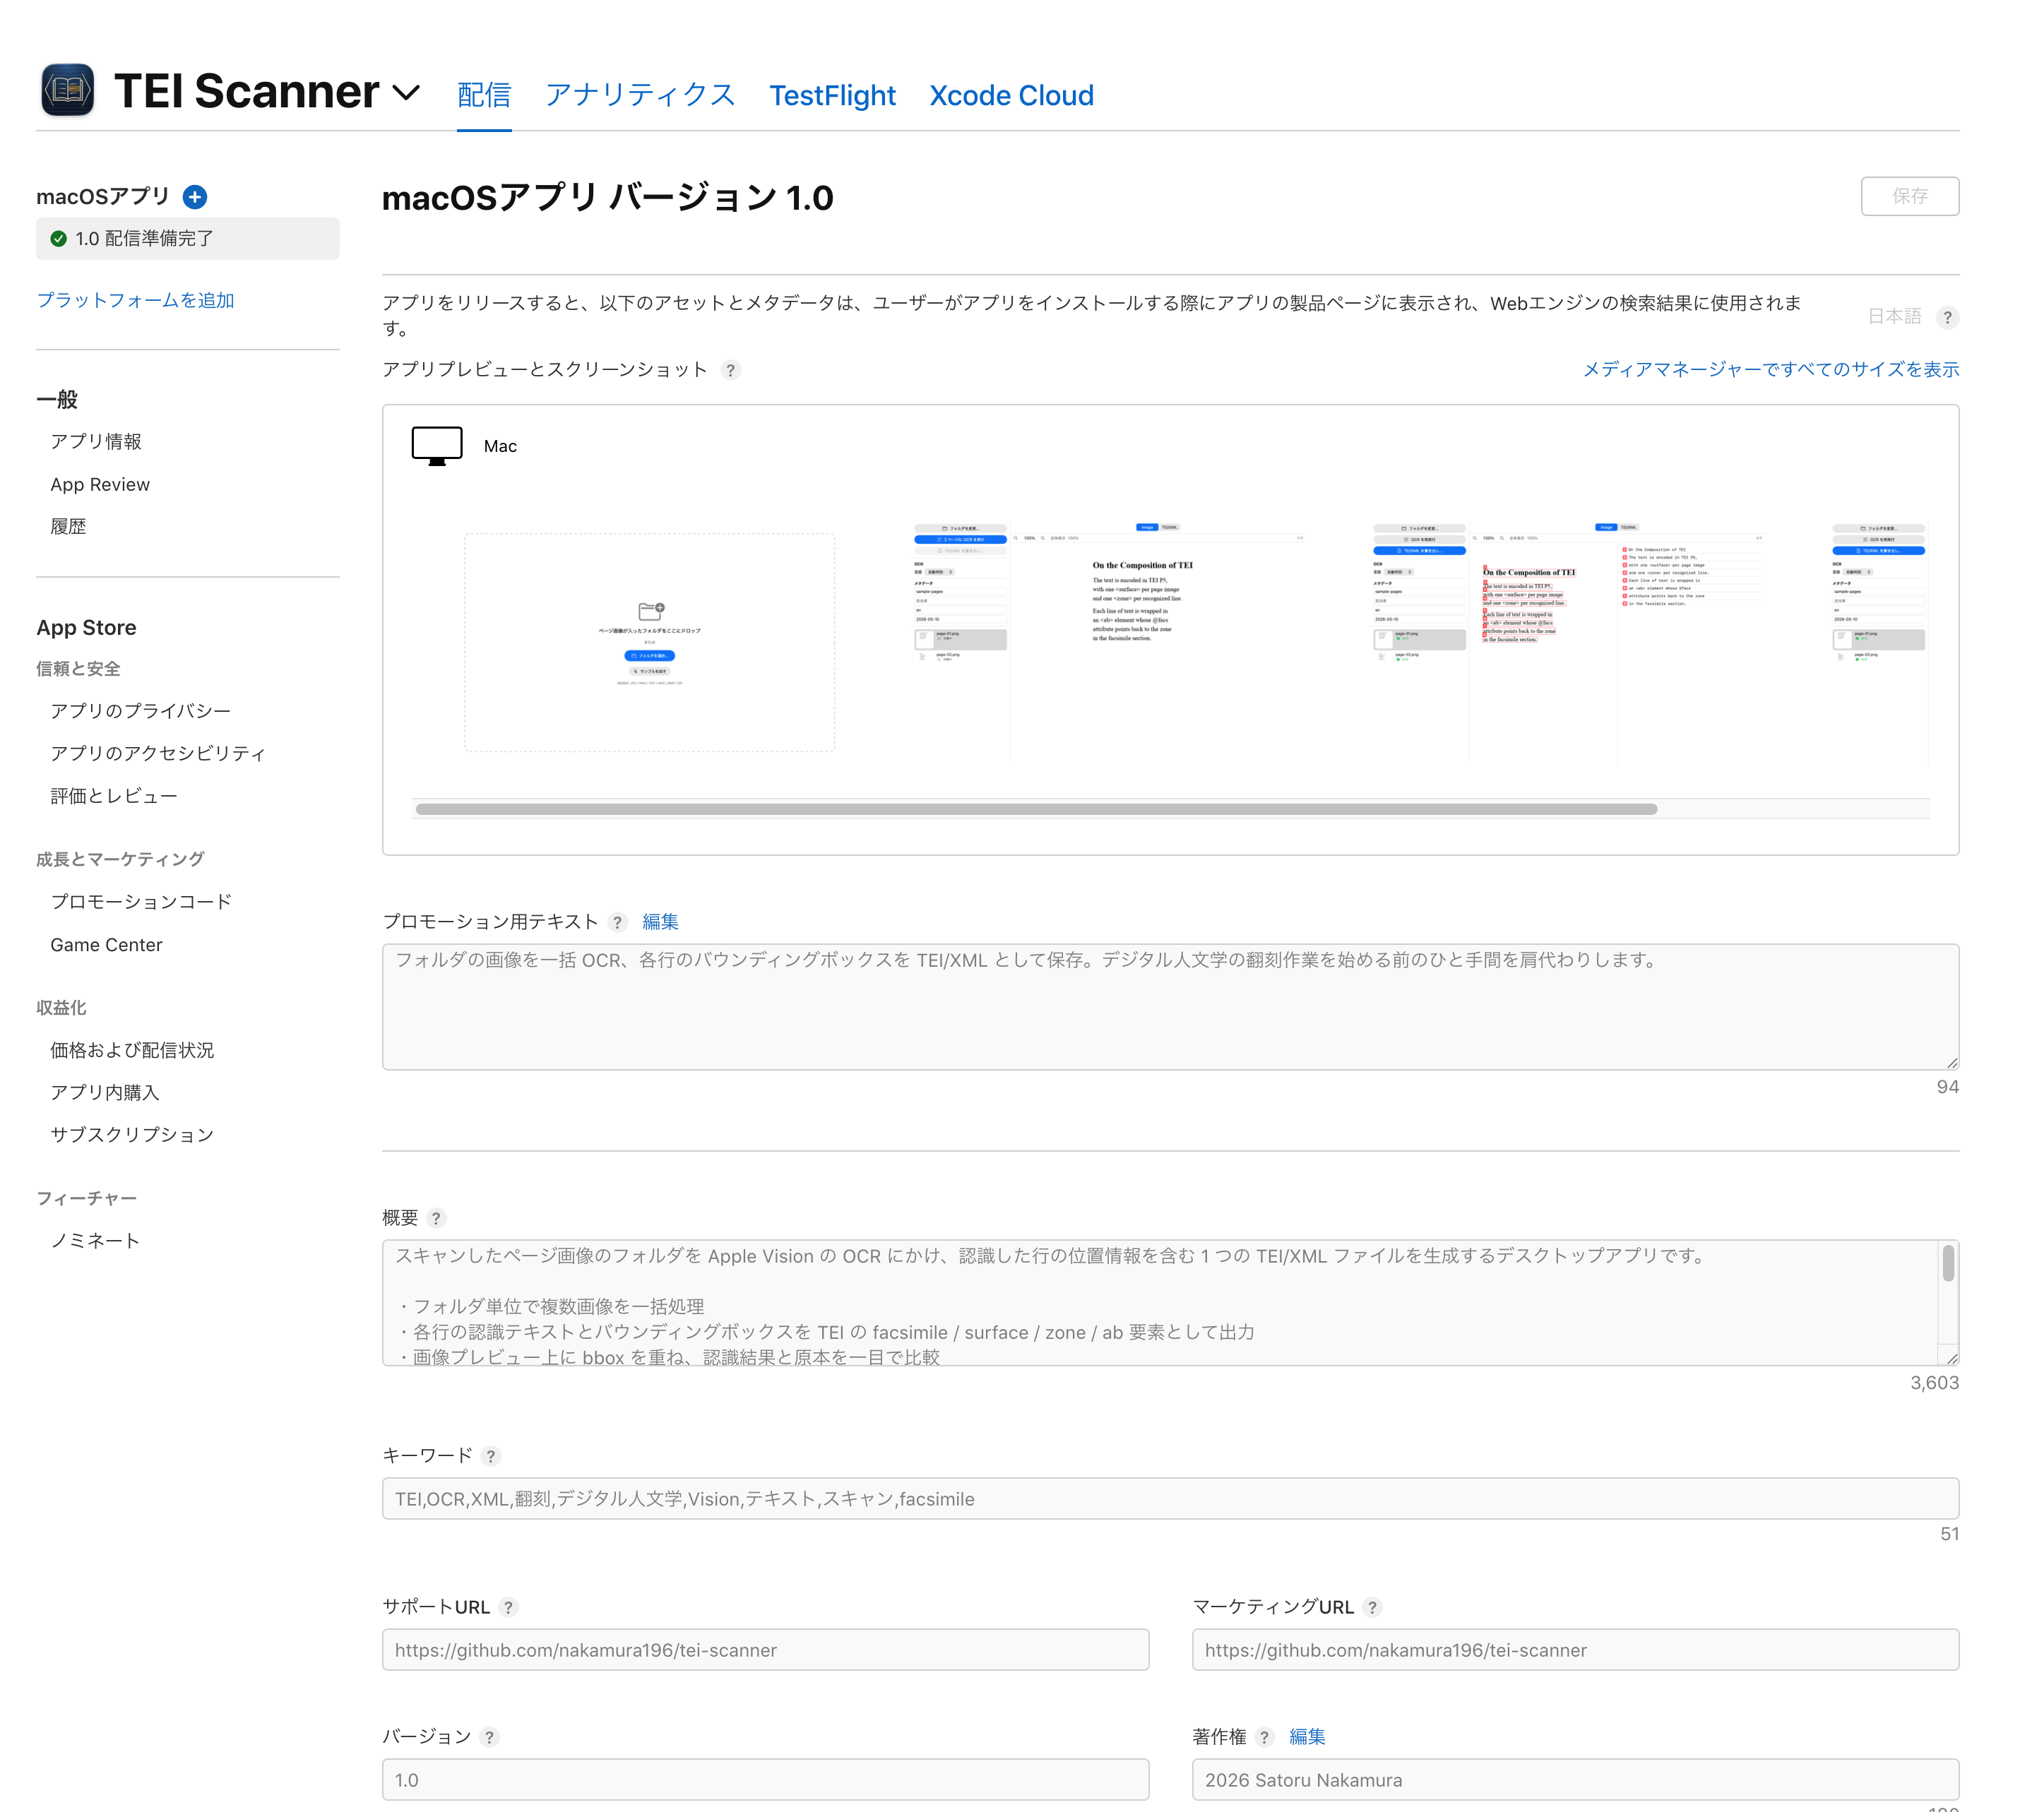This screenshot has height=1812, width=2044.
Task: Open 履歴 in the sidebar
Action: (x=68, y=526)
